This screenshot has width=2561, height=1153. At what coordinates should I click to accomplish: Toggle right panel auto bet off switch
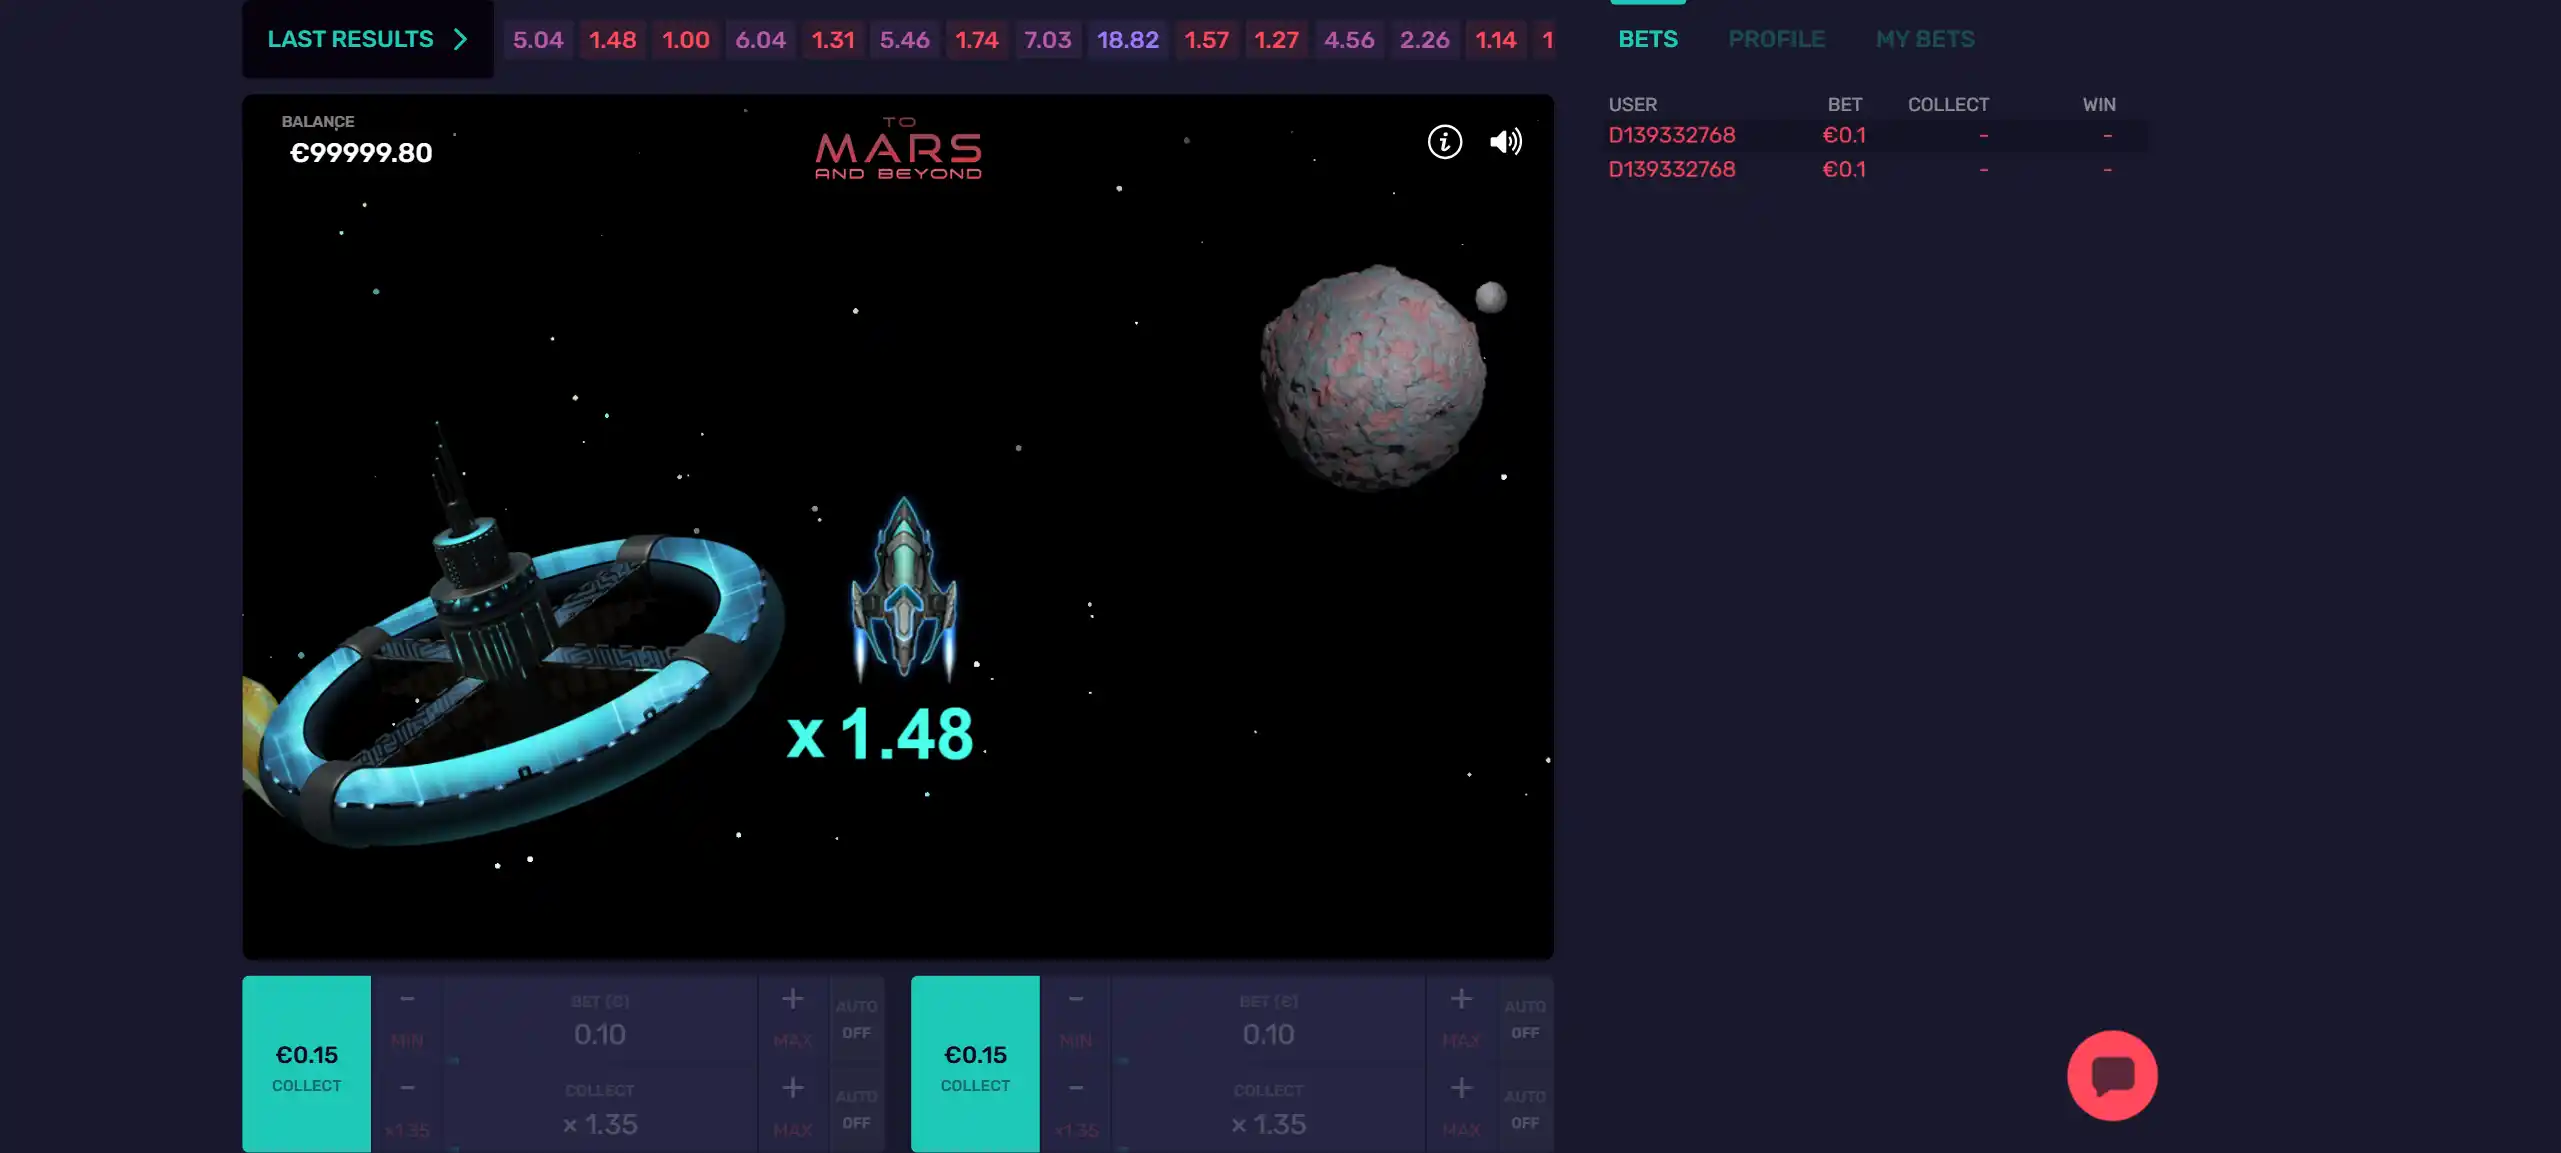coord(1524,1019)
